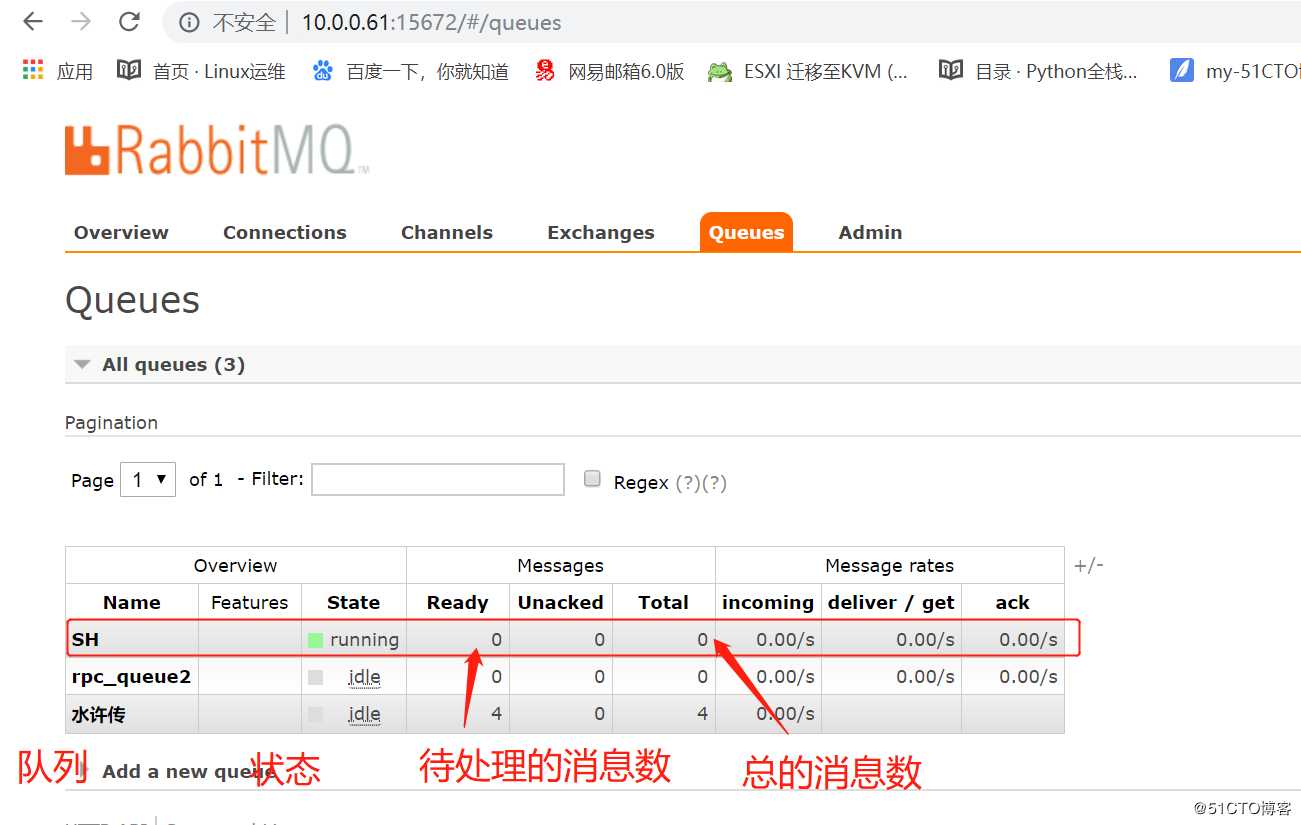Switch to the Admin tab
The width and height of the screenshot is (1301, 825).
(x=870, y=232)
